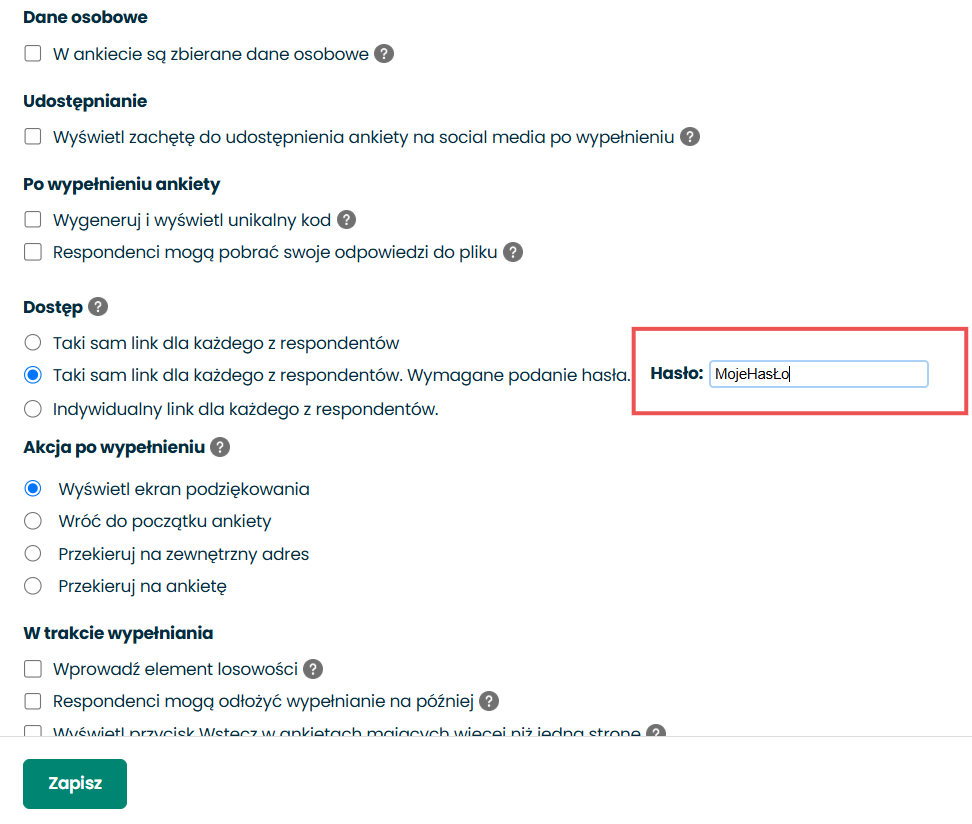Select Wróć do początku ankiety

tap(33, 521)
